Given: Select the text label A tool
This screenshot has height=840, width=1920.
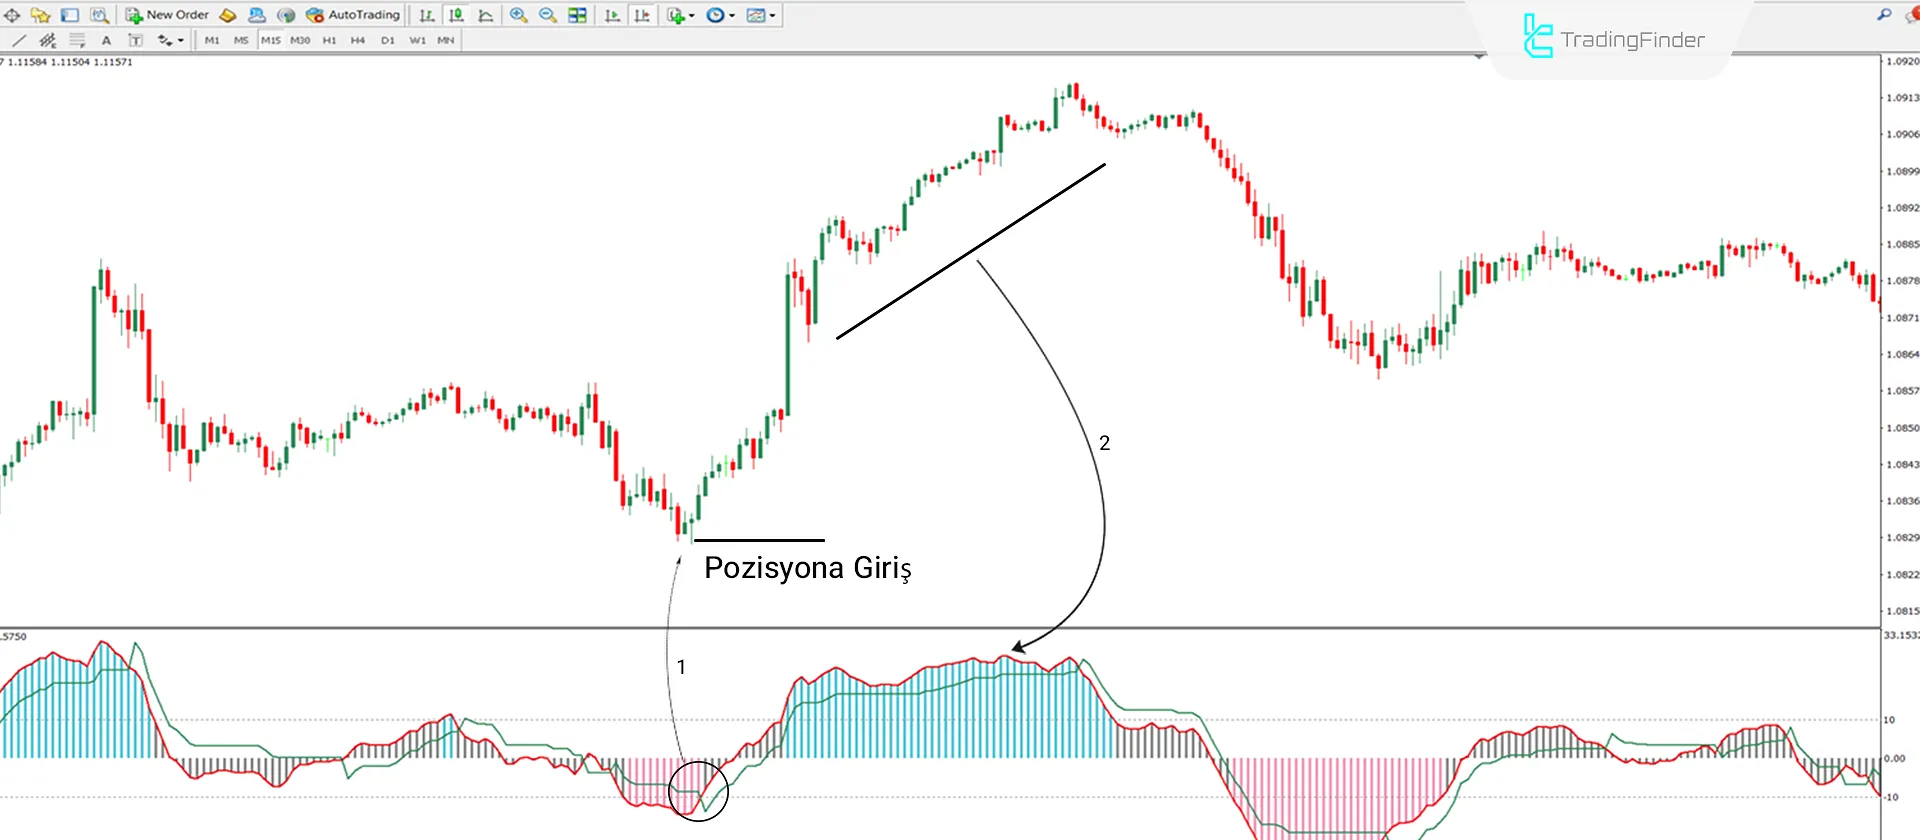Looking at the screenshot, I should coord(106,40).
